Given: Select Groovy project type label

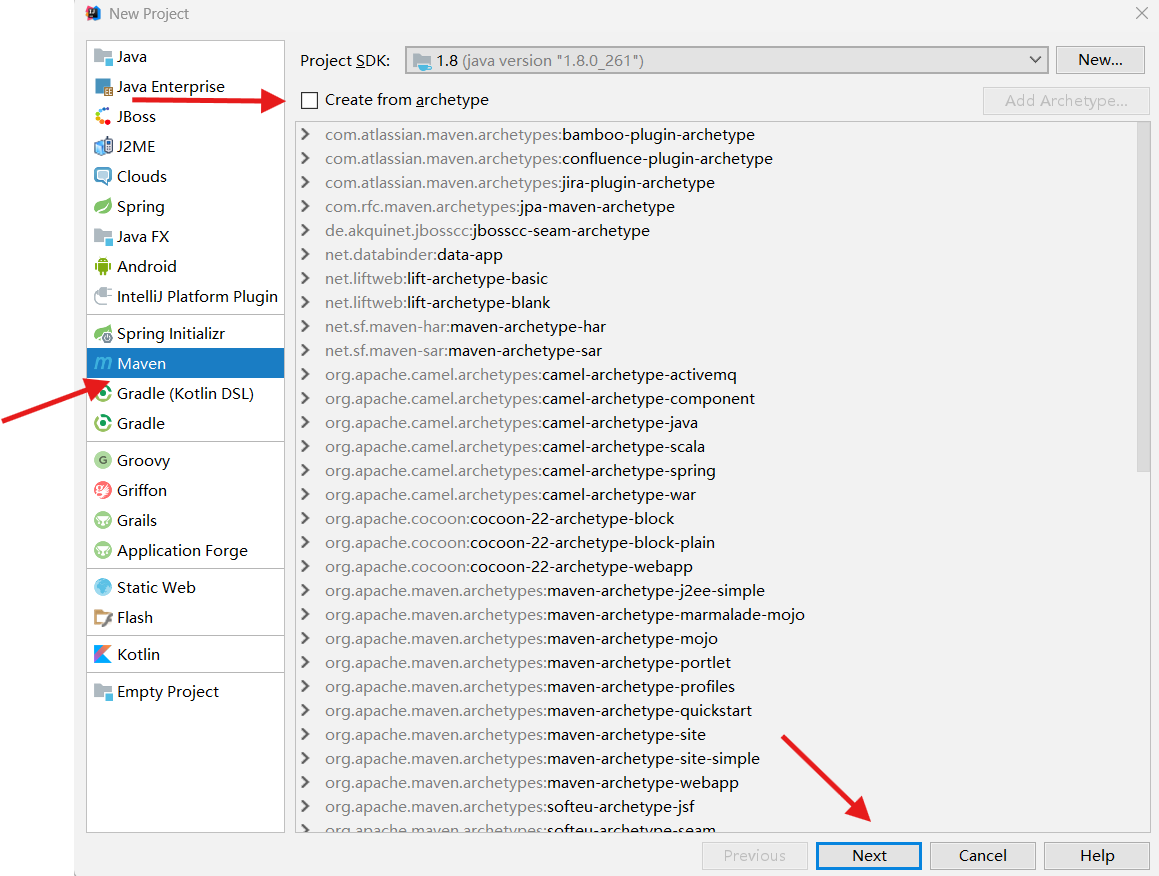Looking at the screenshot, I should click(143, 461).
